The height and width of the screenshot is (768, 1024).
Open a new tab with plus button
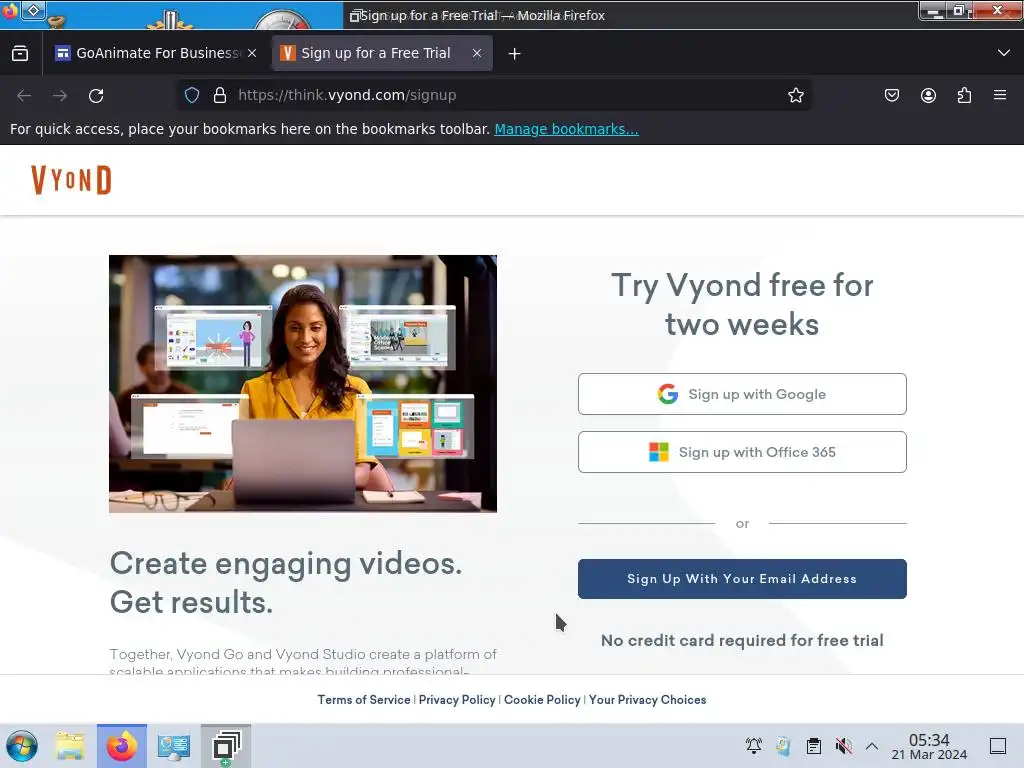[x=515, y=54]
